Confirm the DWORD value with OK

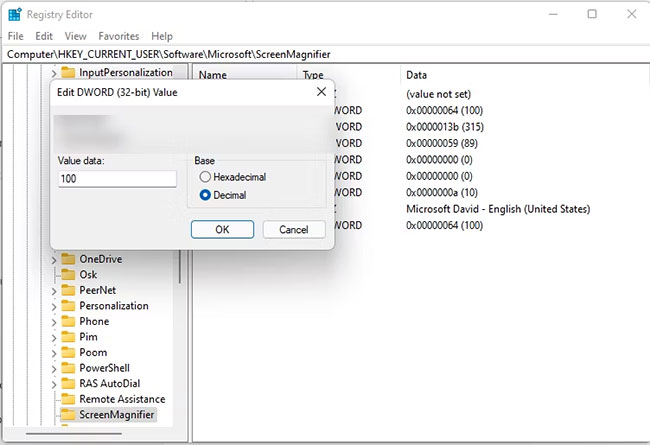(222, 229)
